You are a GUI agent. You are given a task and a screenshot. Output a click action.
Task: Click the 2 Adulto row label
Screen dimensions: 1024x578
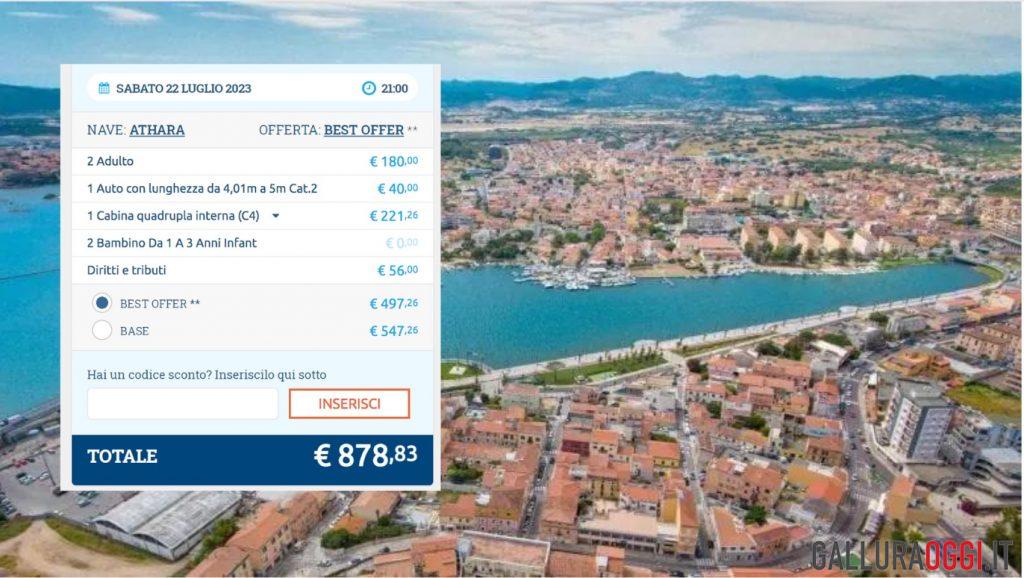point(110,161)
